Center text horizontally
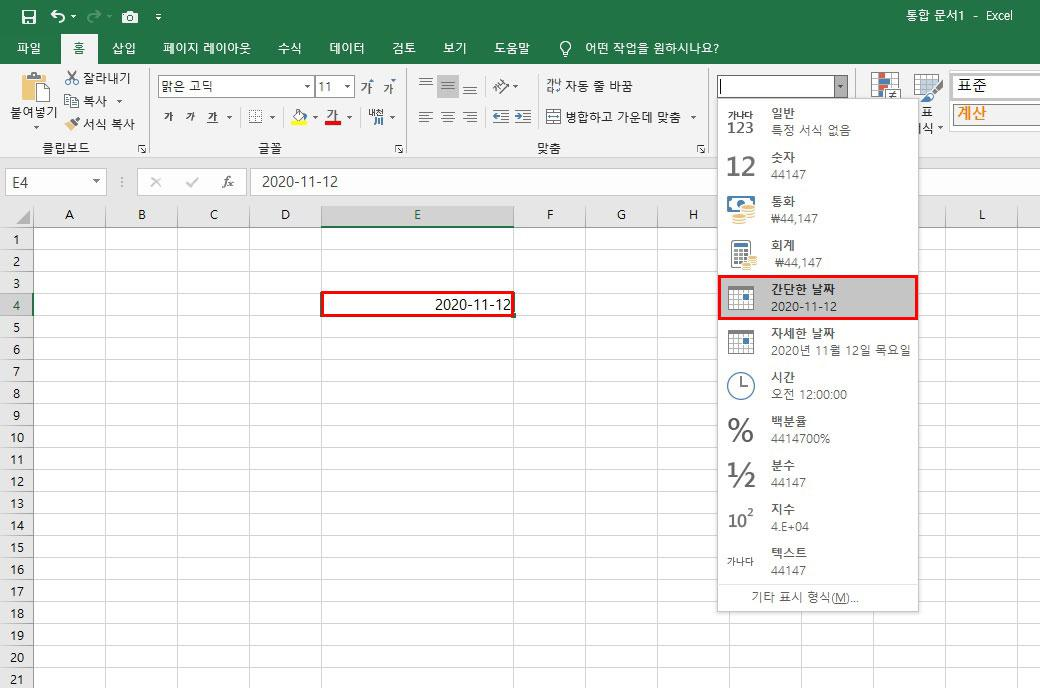Image resolution: width=1040 pixels, height=688 pixels. coord(448,117)
